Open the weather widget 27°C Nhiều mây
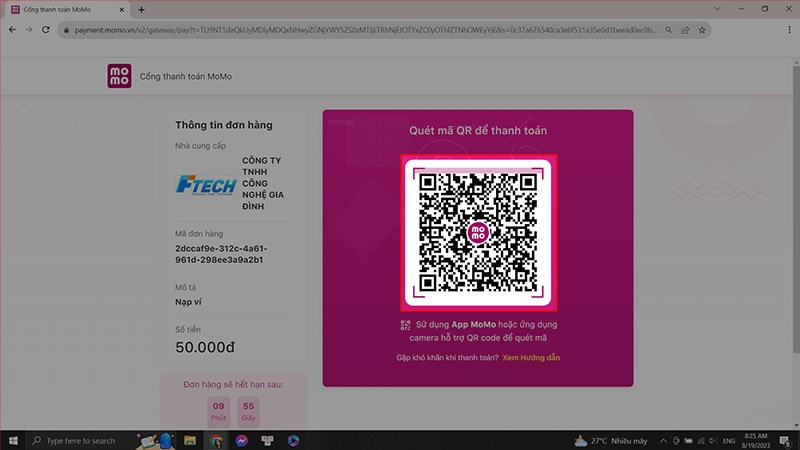The width and height of the screenshot is (800, 450). coord(611,441)
